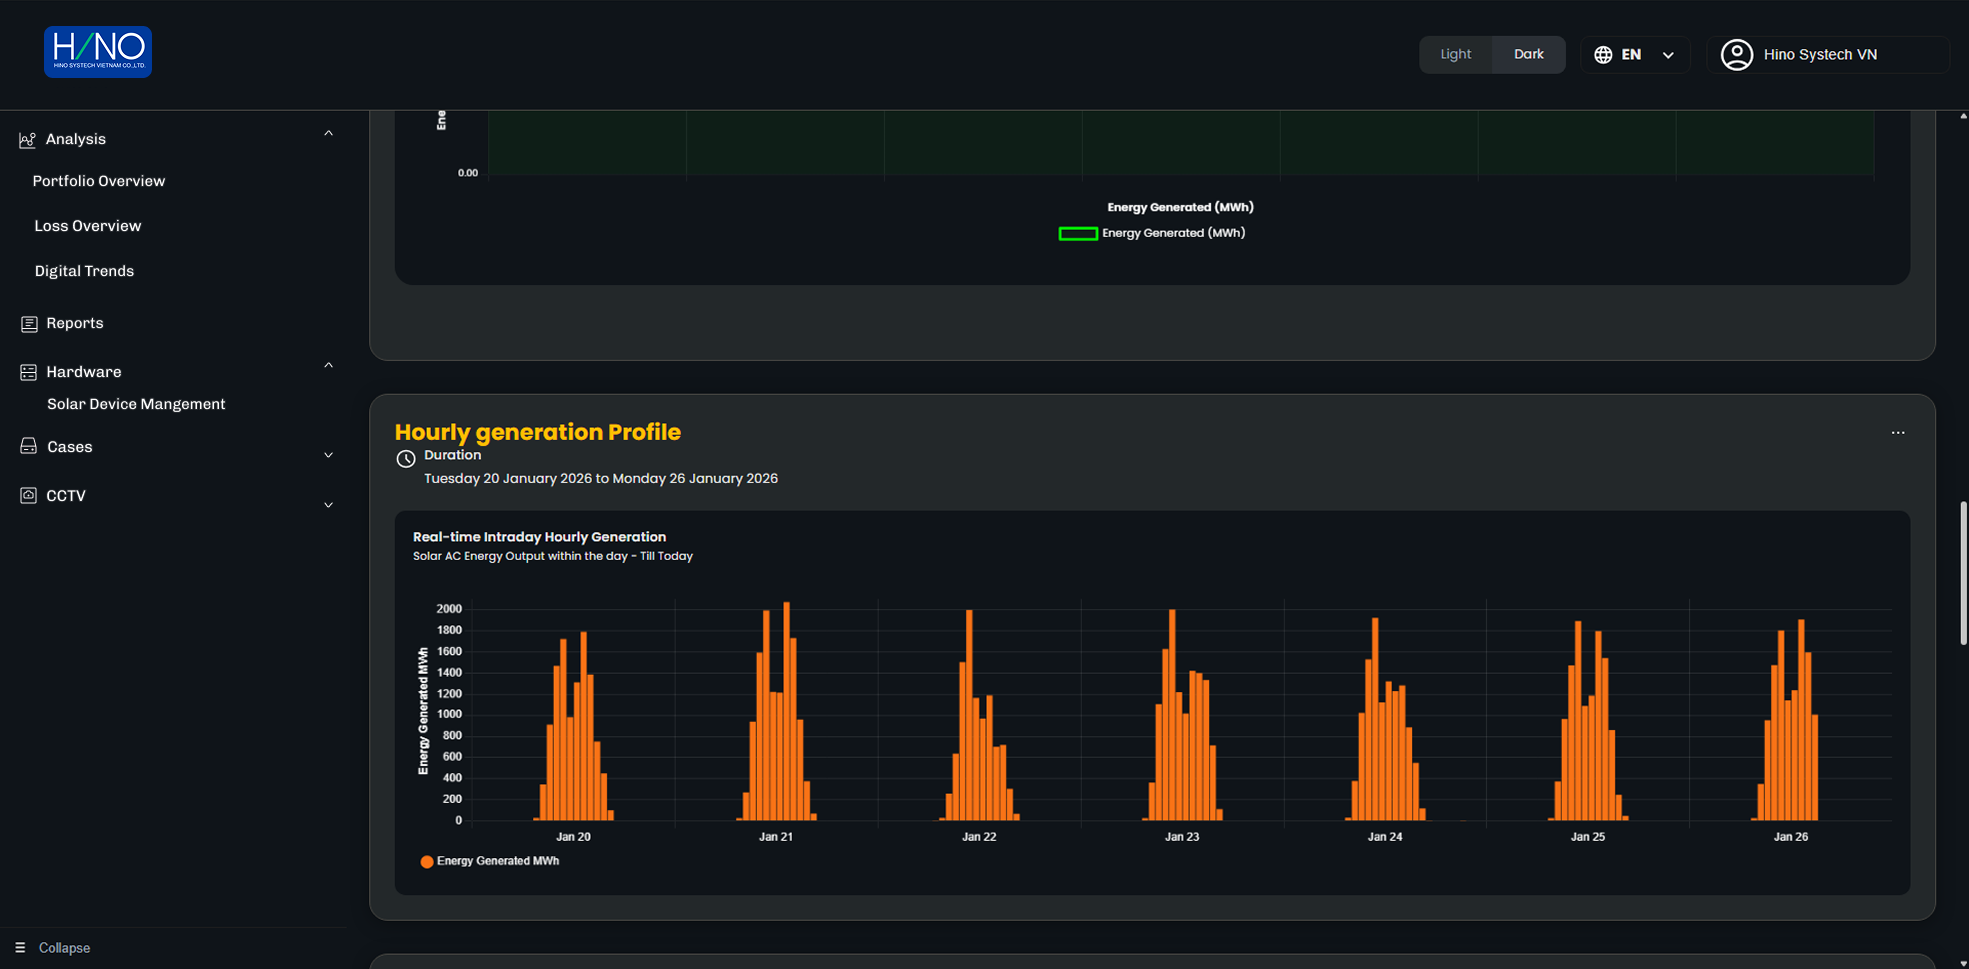Expand the CCTV menu chevron
The height and width of the screenshot is (969, 1969).
328,505
